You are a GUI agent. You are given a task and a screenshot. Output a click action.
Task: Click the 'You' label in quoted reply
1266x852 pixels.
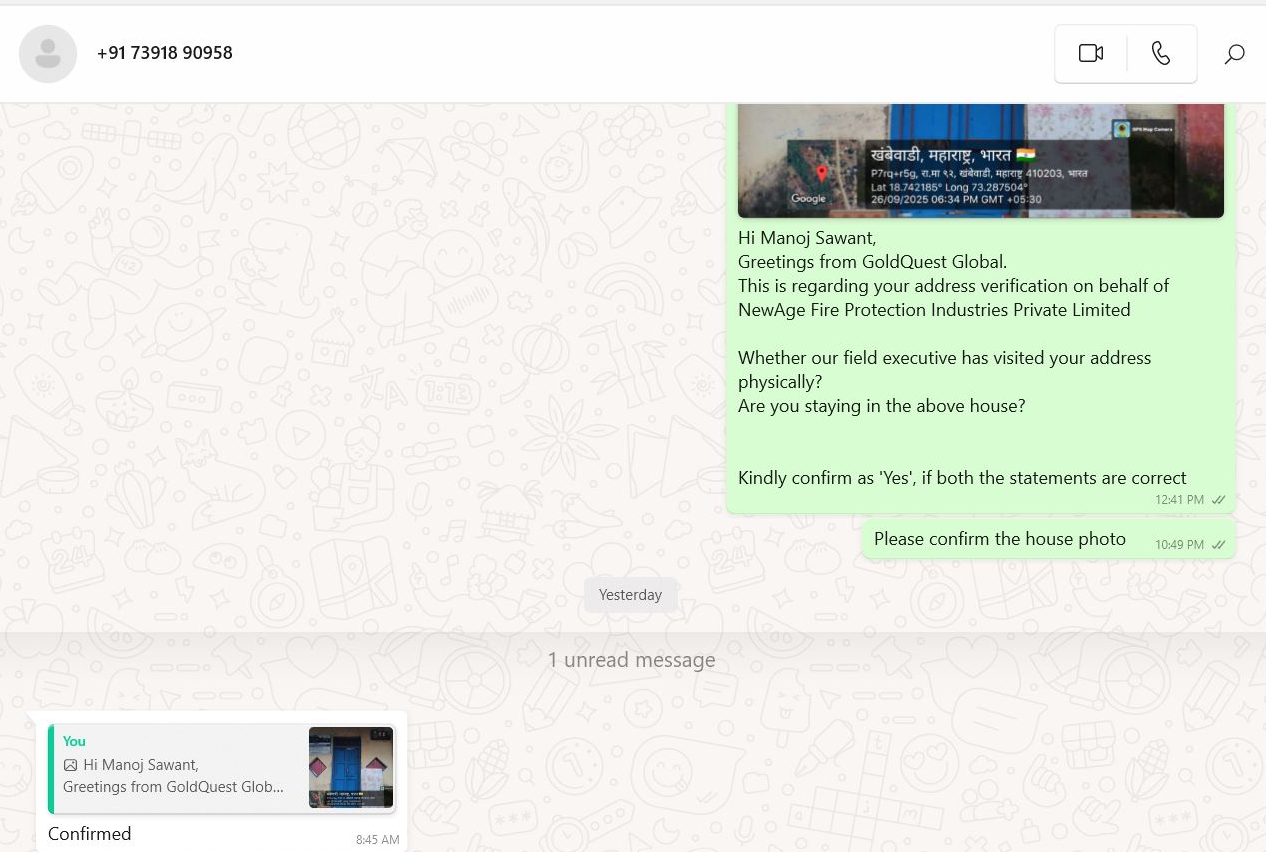click(x=74, y=741)
